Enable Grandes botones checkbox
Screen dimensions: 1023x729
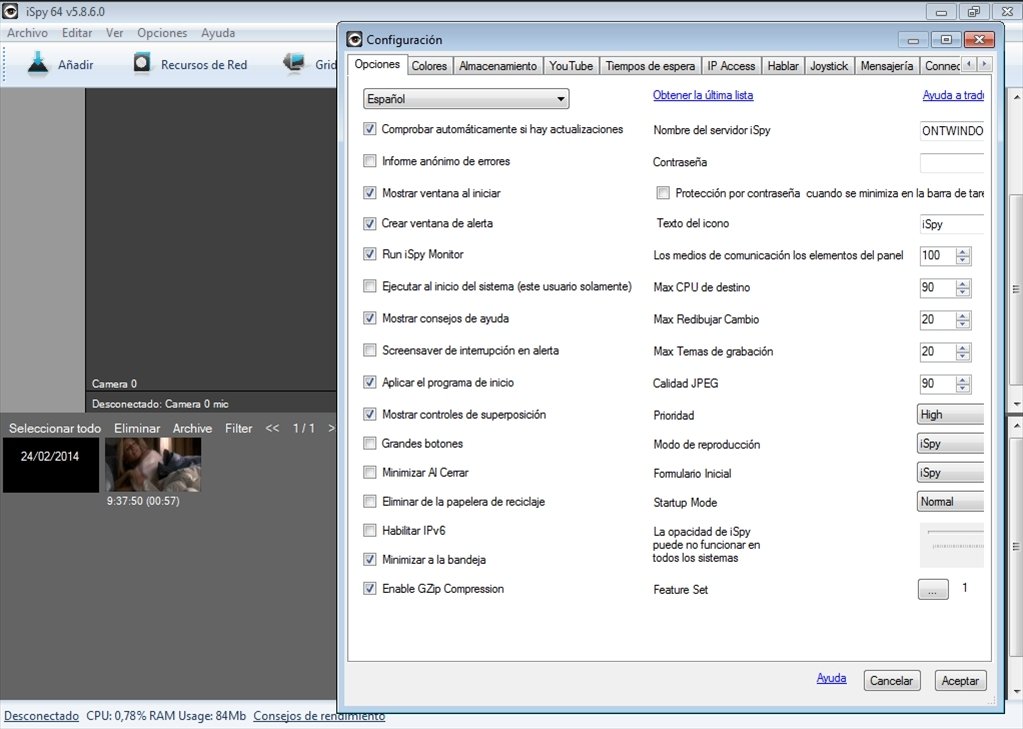point(370,443)
